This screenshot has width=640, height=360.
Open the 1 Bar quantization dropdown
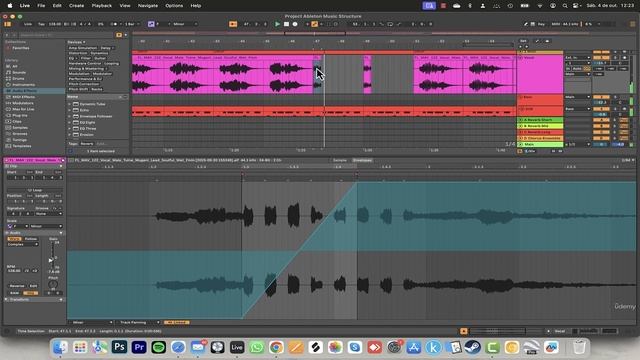(131, 24)
